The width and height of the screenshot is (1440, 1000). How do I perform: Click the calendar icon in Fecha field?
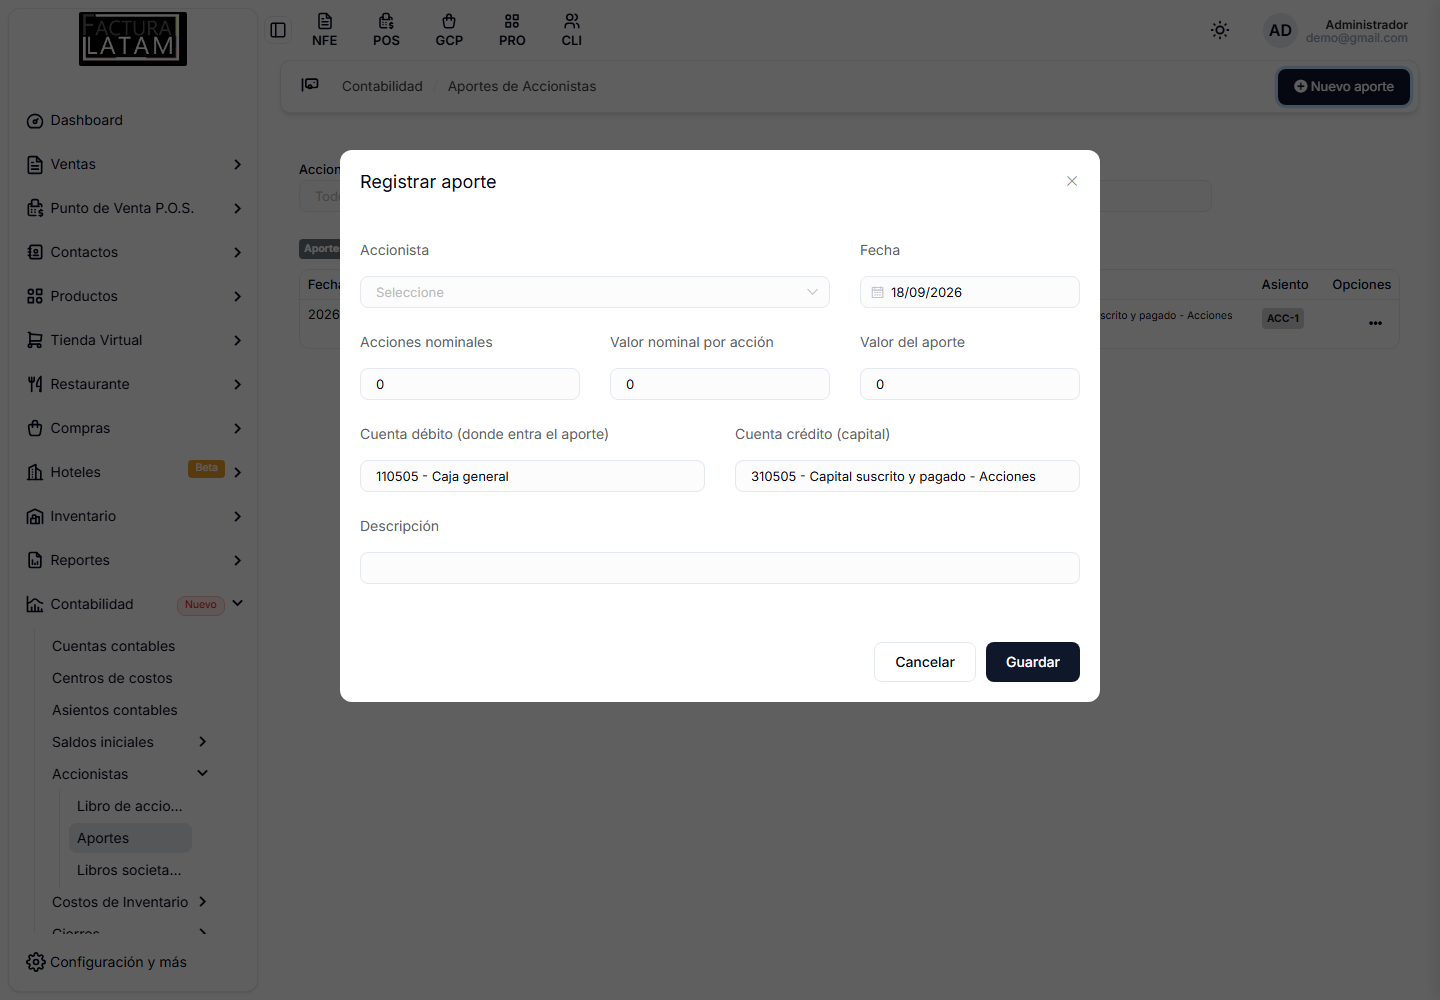pos(877,292)
